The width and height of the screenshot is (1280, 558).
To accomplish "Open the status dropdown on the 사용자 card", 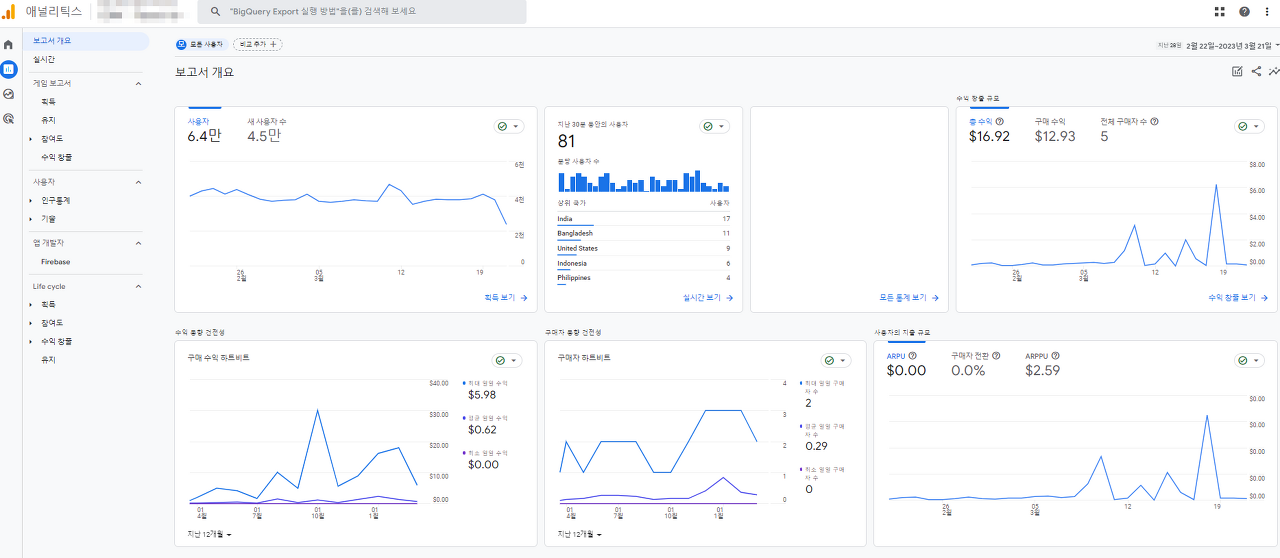I will pos(509,126).
